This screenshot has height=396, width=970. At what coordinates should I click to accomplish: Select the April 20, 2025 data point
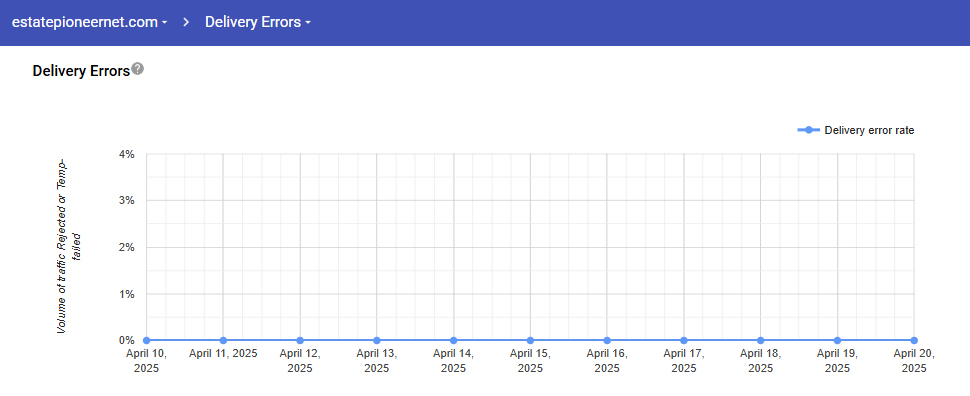tap(914, 340)
